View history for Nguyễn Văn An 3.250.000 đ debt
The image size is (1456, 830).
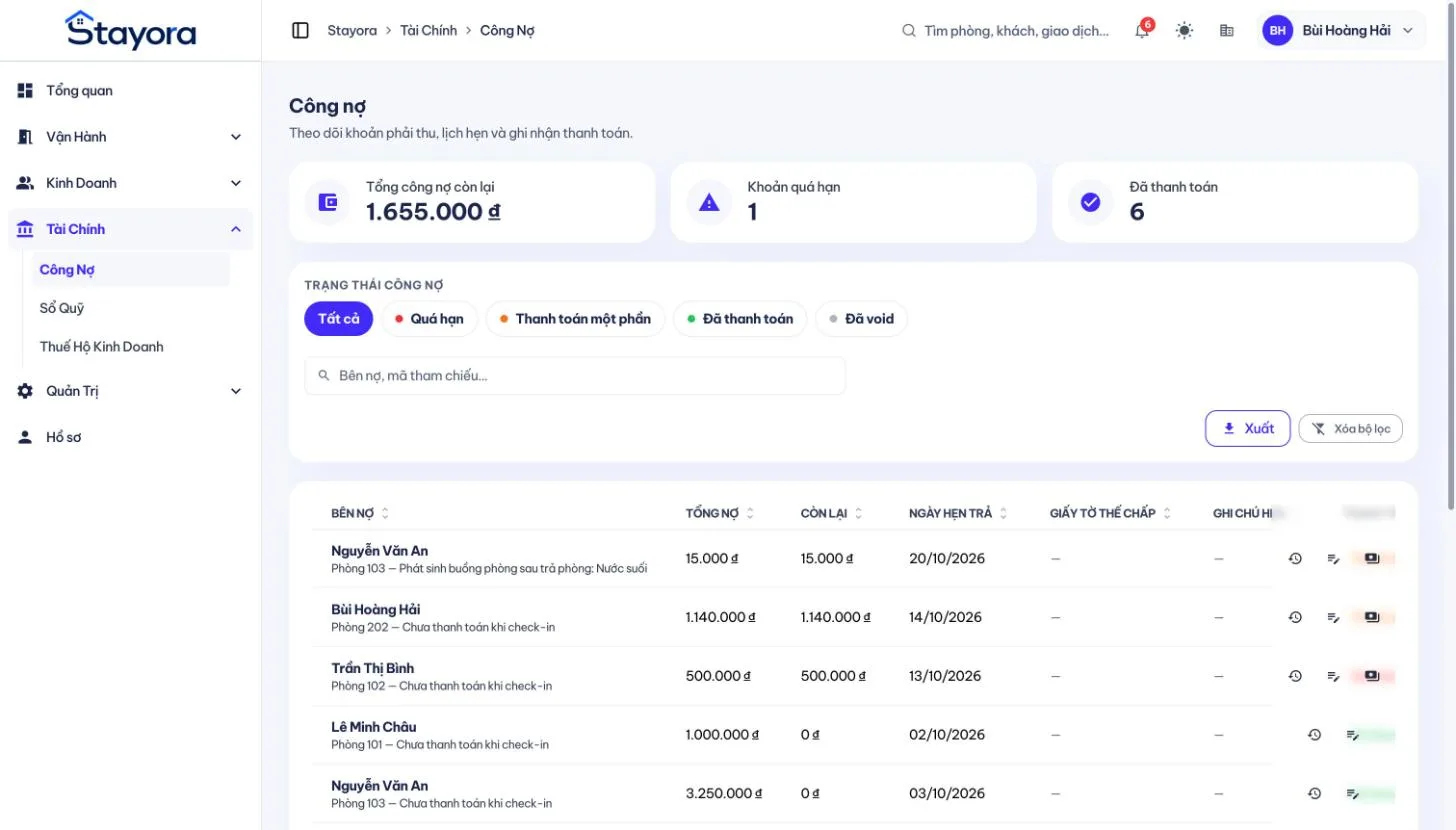(1315, 794)
